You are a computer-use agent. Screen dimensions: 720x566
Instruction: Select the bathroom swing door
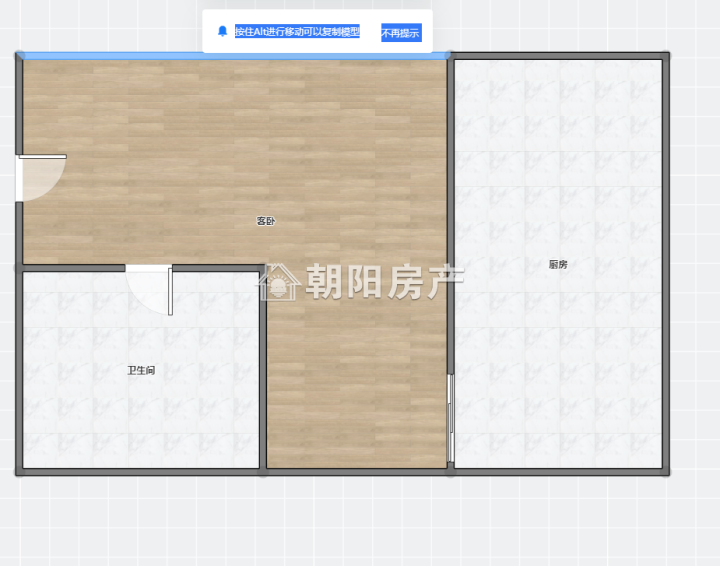[150, 288]
